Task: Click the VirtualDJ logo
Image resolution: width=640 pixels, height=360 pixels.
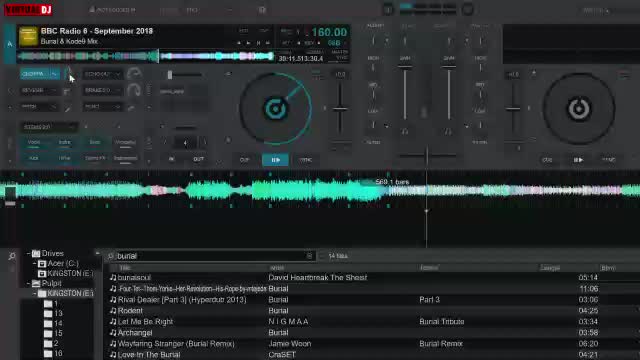Action: point(28,9)
